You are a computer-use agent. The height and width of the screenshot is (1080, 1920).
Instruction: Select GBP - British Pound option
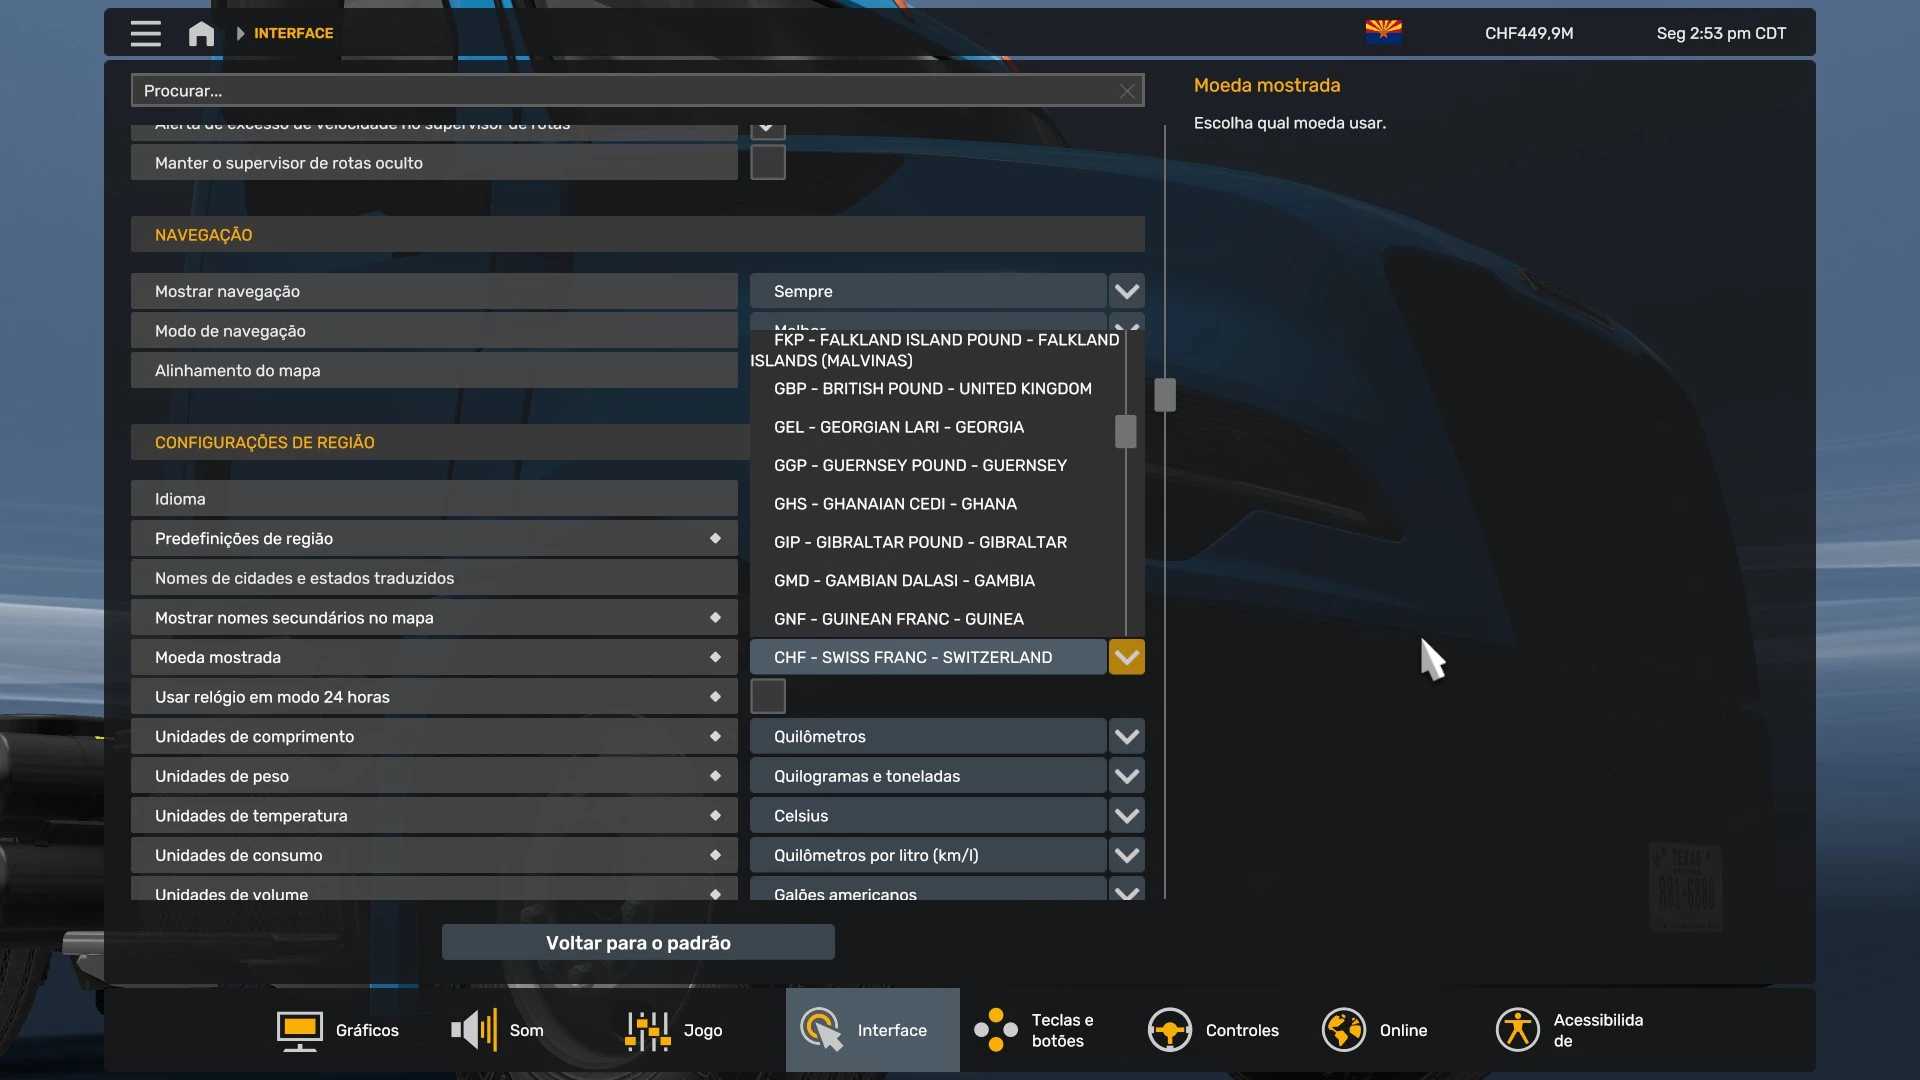[932, 389]
